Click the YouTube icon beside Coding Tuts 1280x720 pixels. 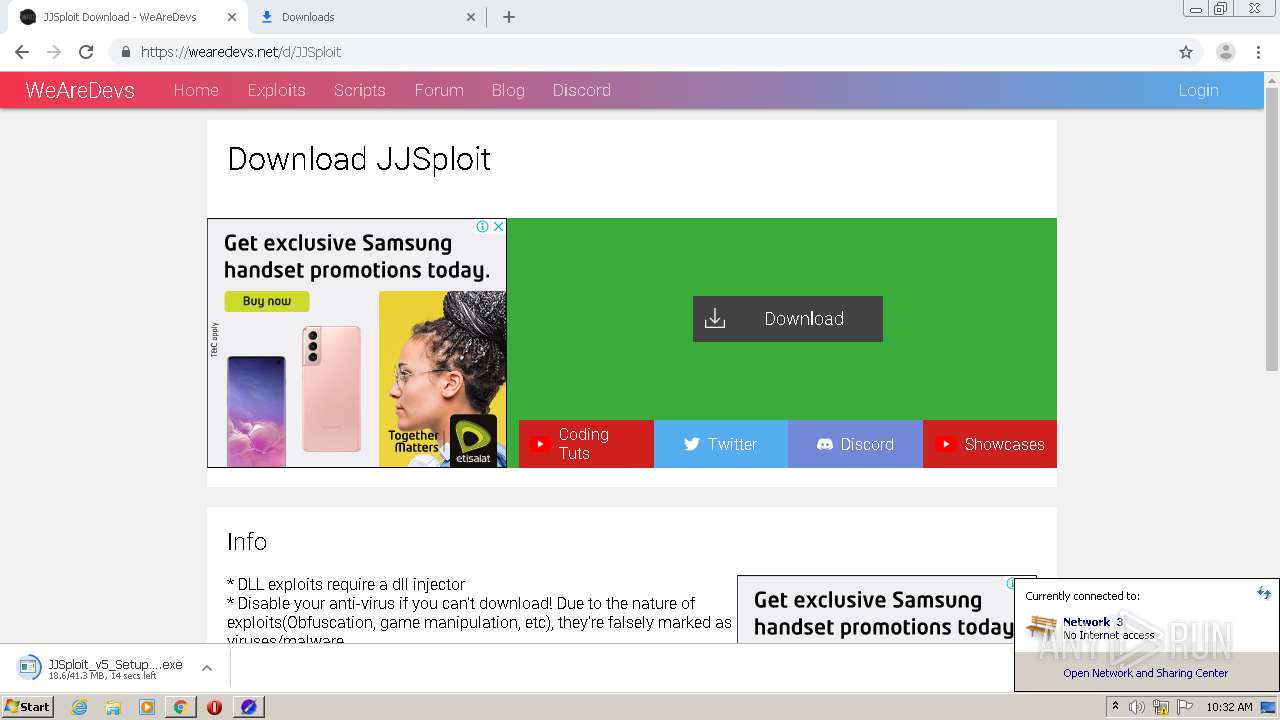[x=540, y=444]
